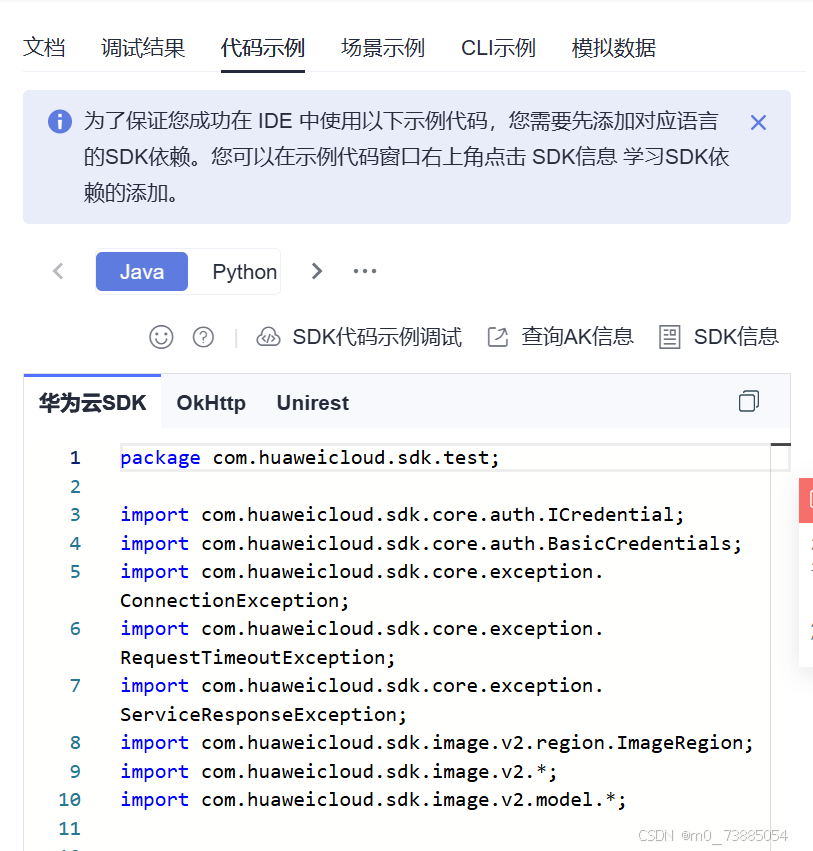
Task: Click line number 10 in the gutter
Action: (x=69, y=800)
